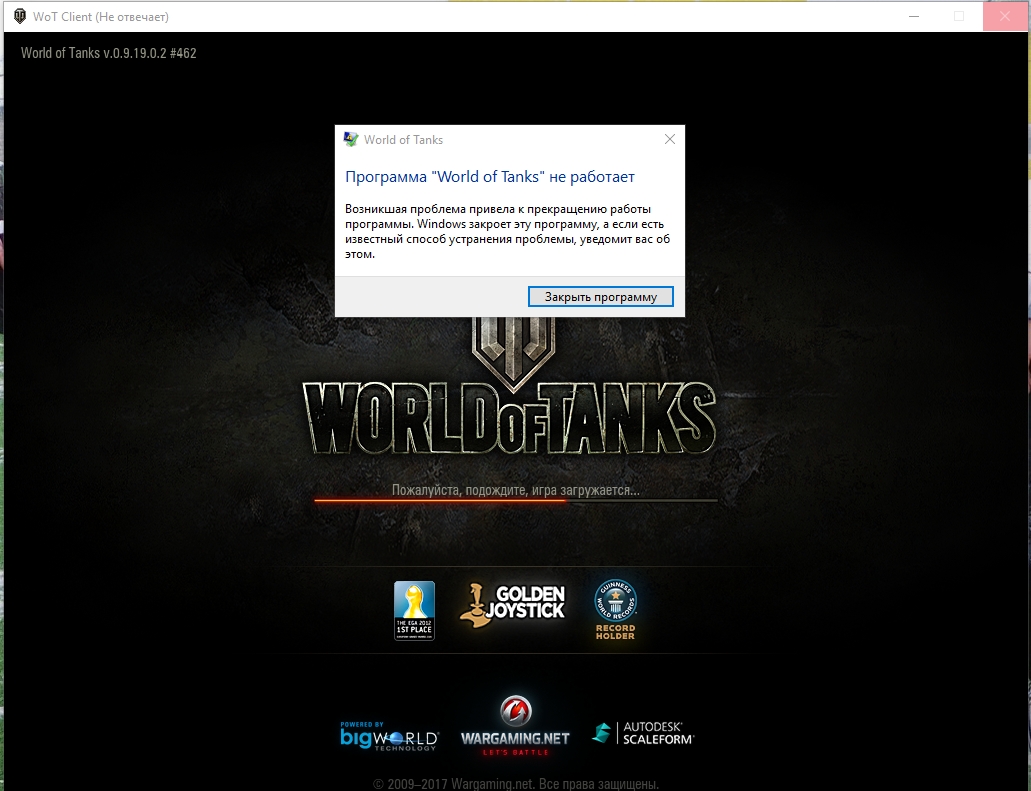
Task: Click the Autodesk Scaleform logo
Action: tap(643, 732)
